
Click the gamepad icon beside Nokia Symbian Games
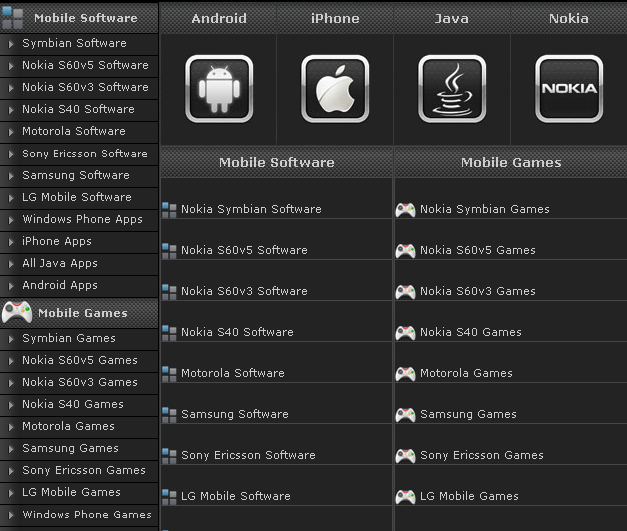(x=405, y=210)
